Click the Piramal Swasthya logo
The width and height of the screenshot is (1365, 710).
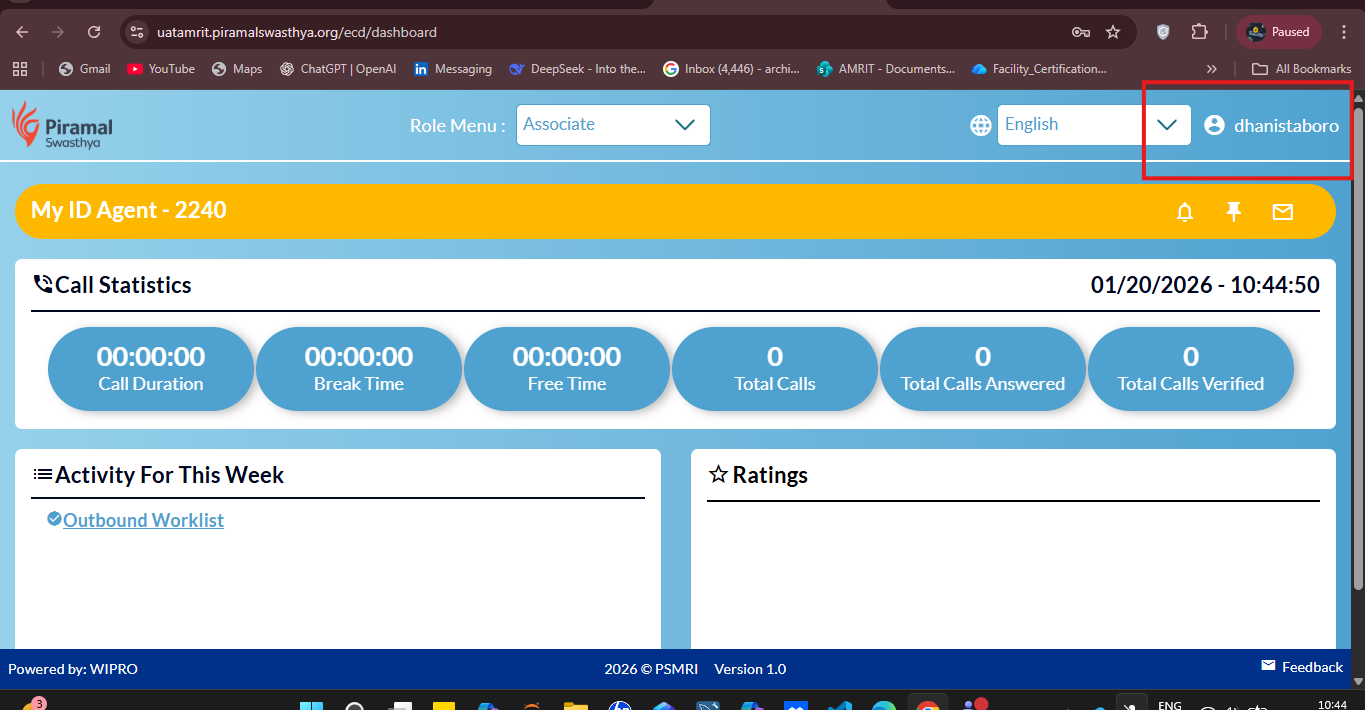pos(62,125)
